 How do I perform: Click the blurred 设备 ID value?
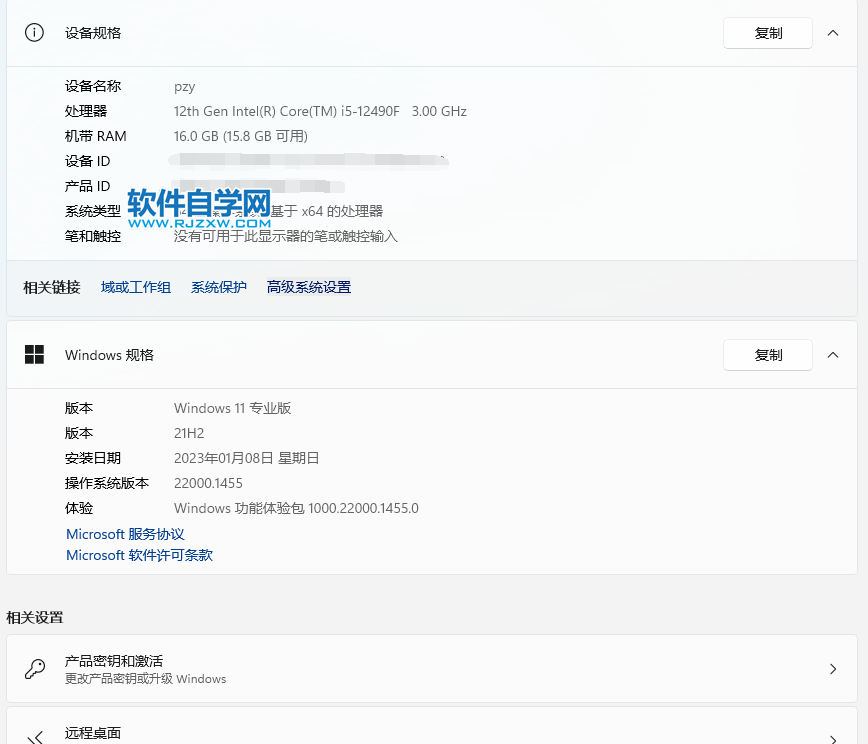tap(308, 161)
